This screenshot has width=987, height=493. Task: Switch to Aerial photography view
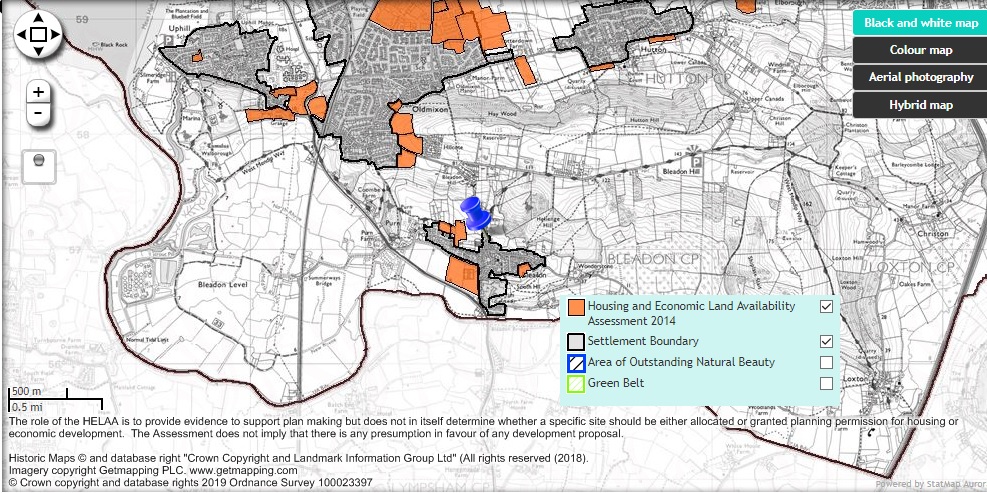(920, 77)
